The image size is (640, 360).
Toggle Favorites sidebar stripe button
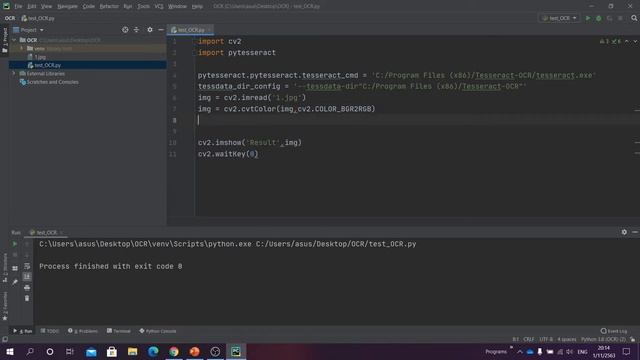point(4,306)
